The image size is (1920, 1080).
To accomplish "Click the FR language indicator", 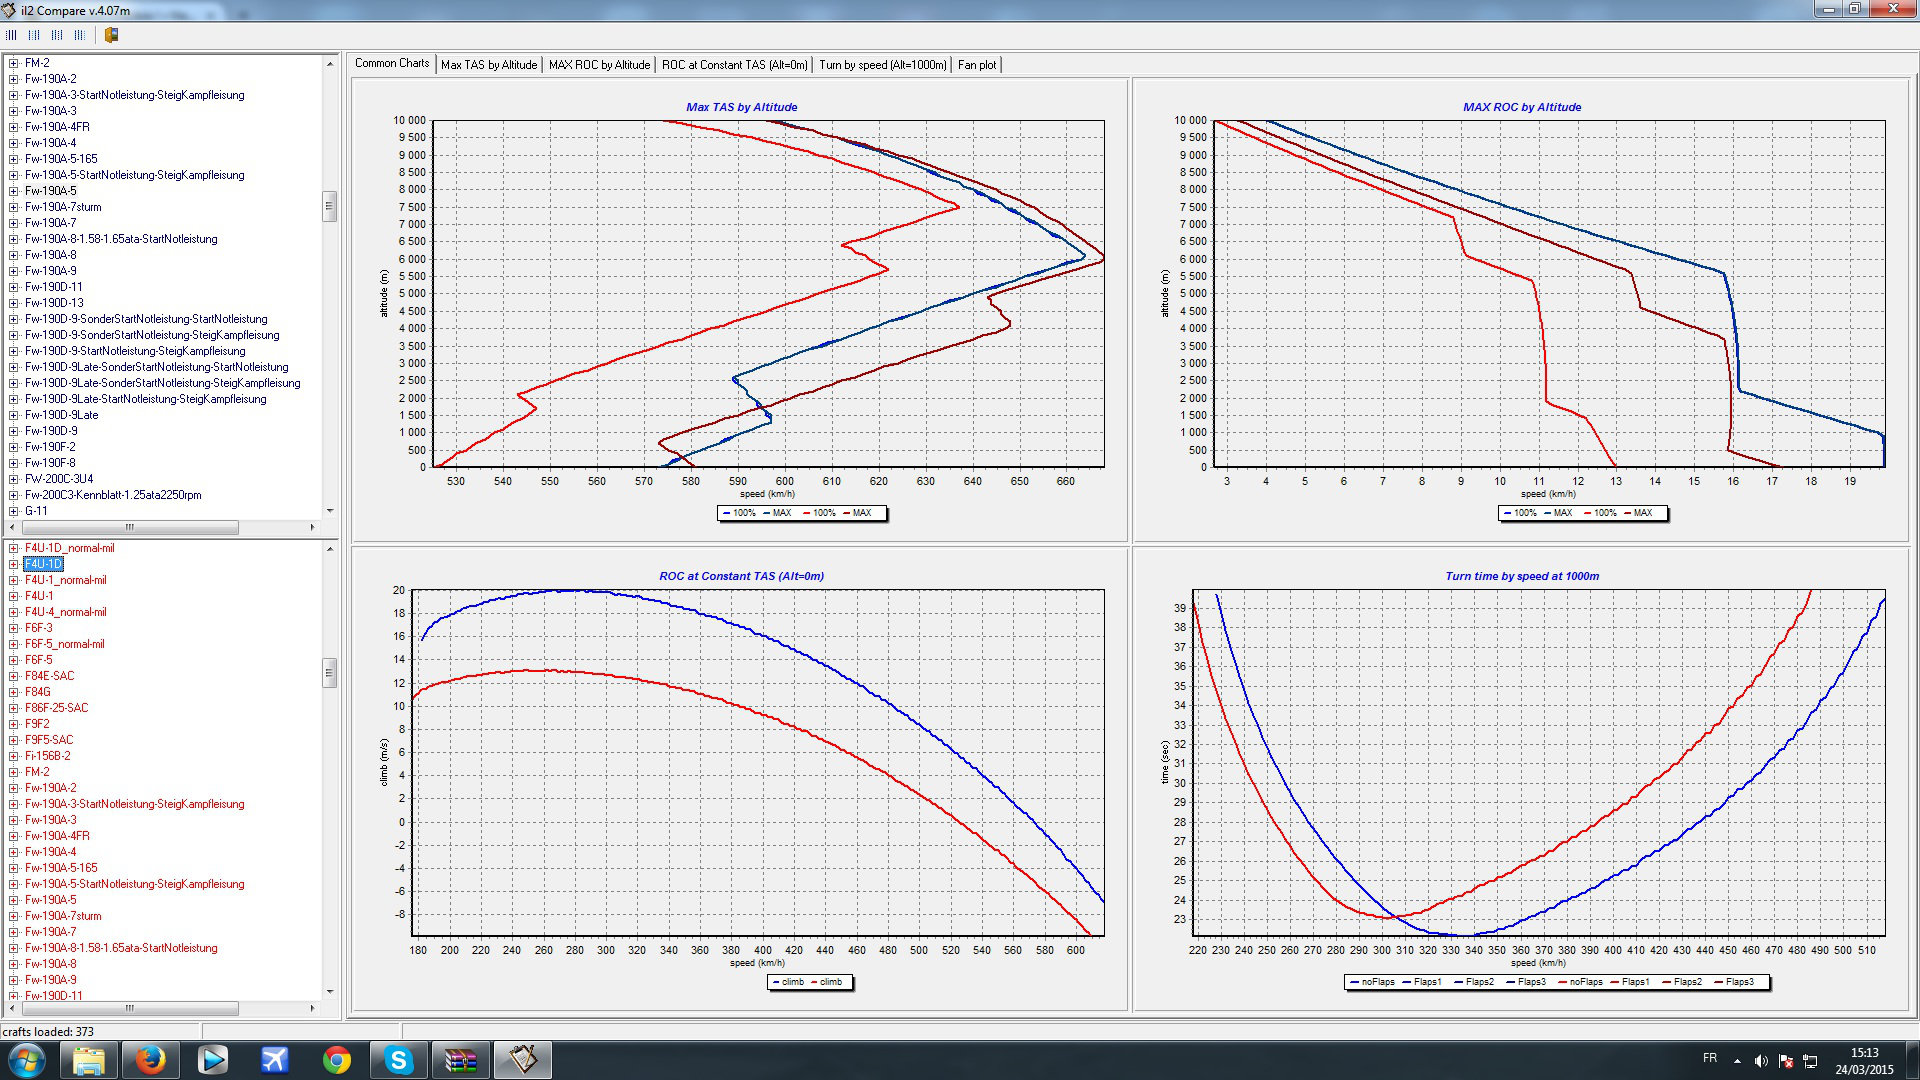I will (x=1710, y=1058).
